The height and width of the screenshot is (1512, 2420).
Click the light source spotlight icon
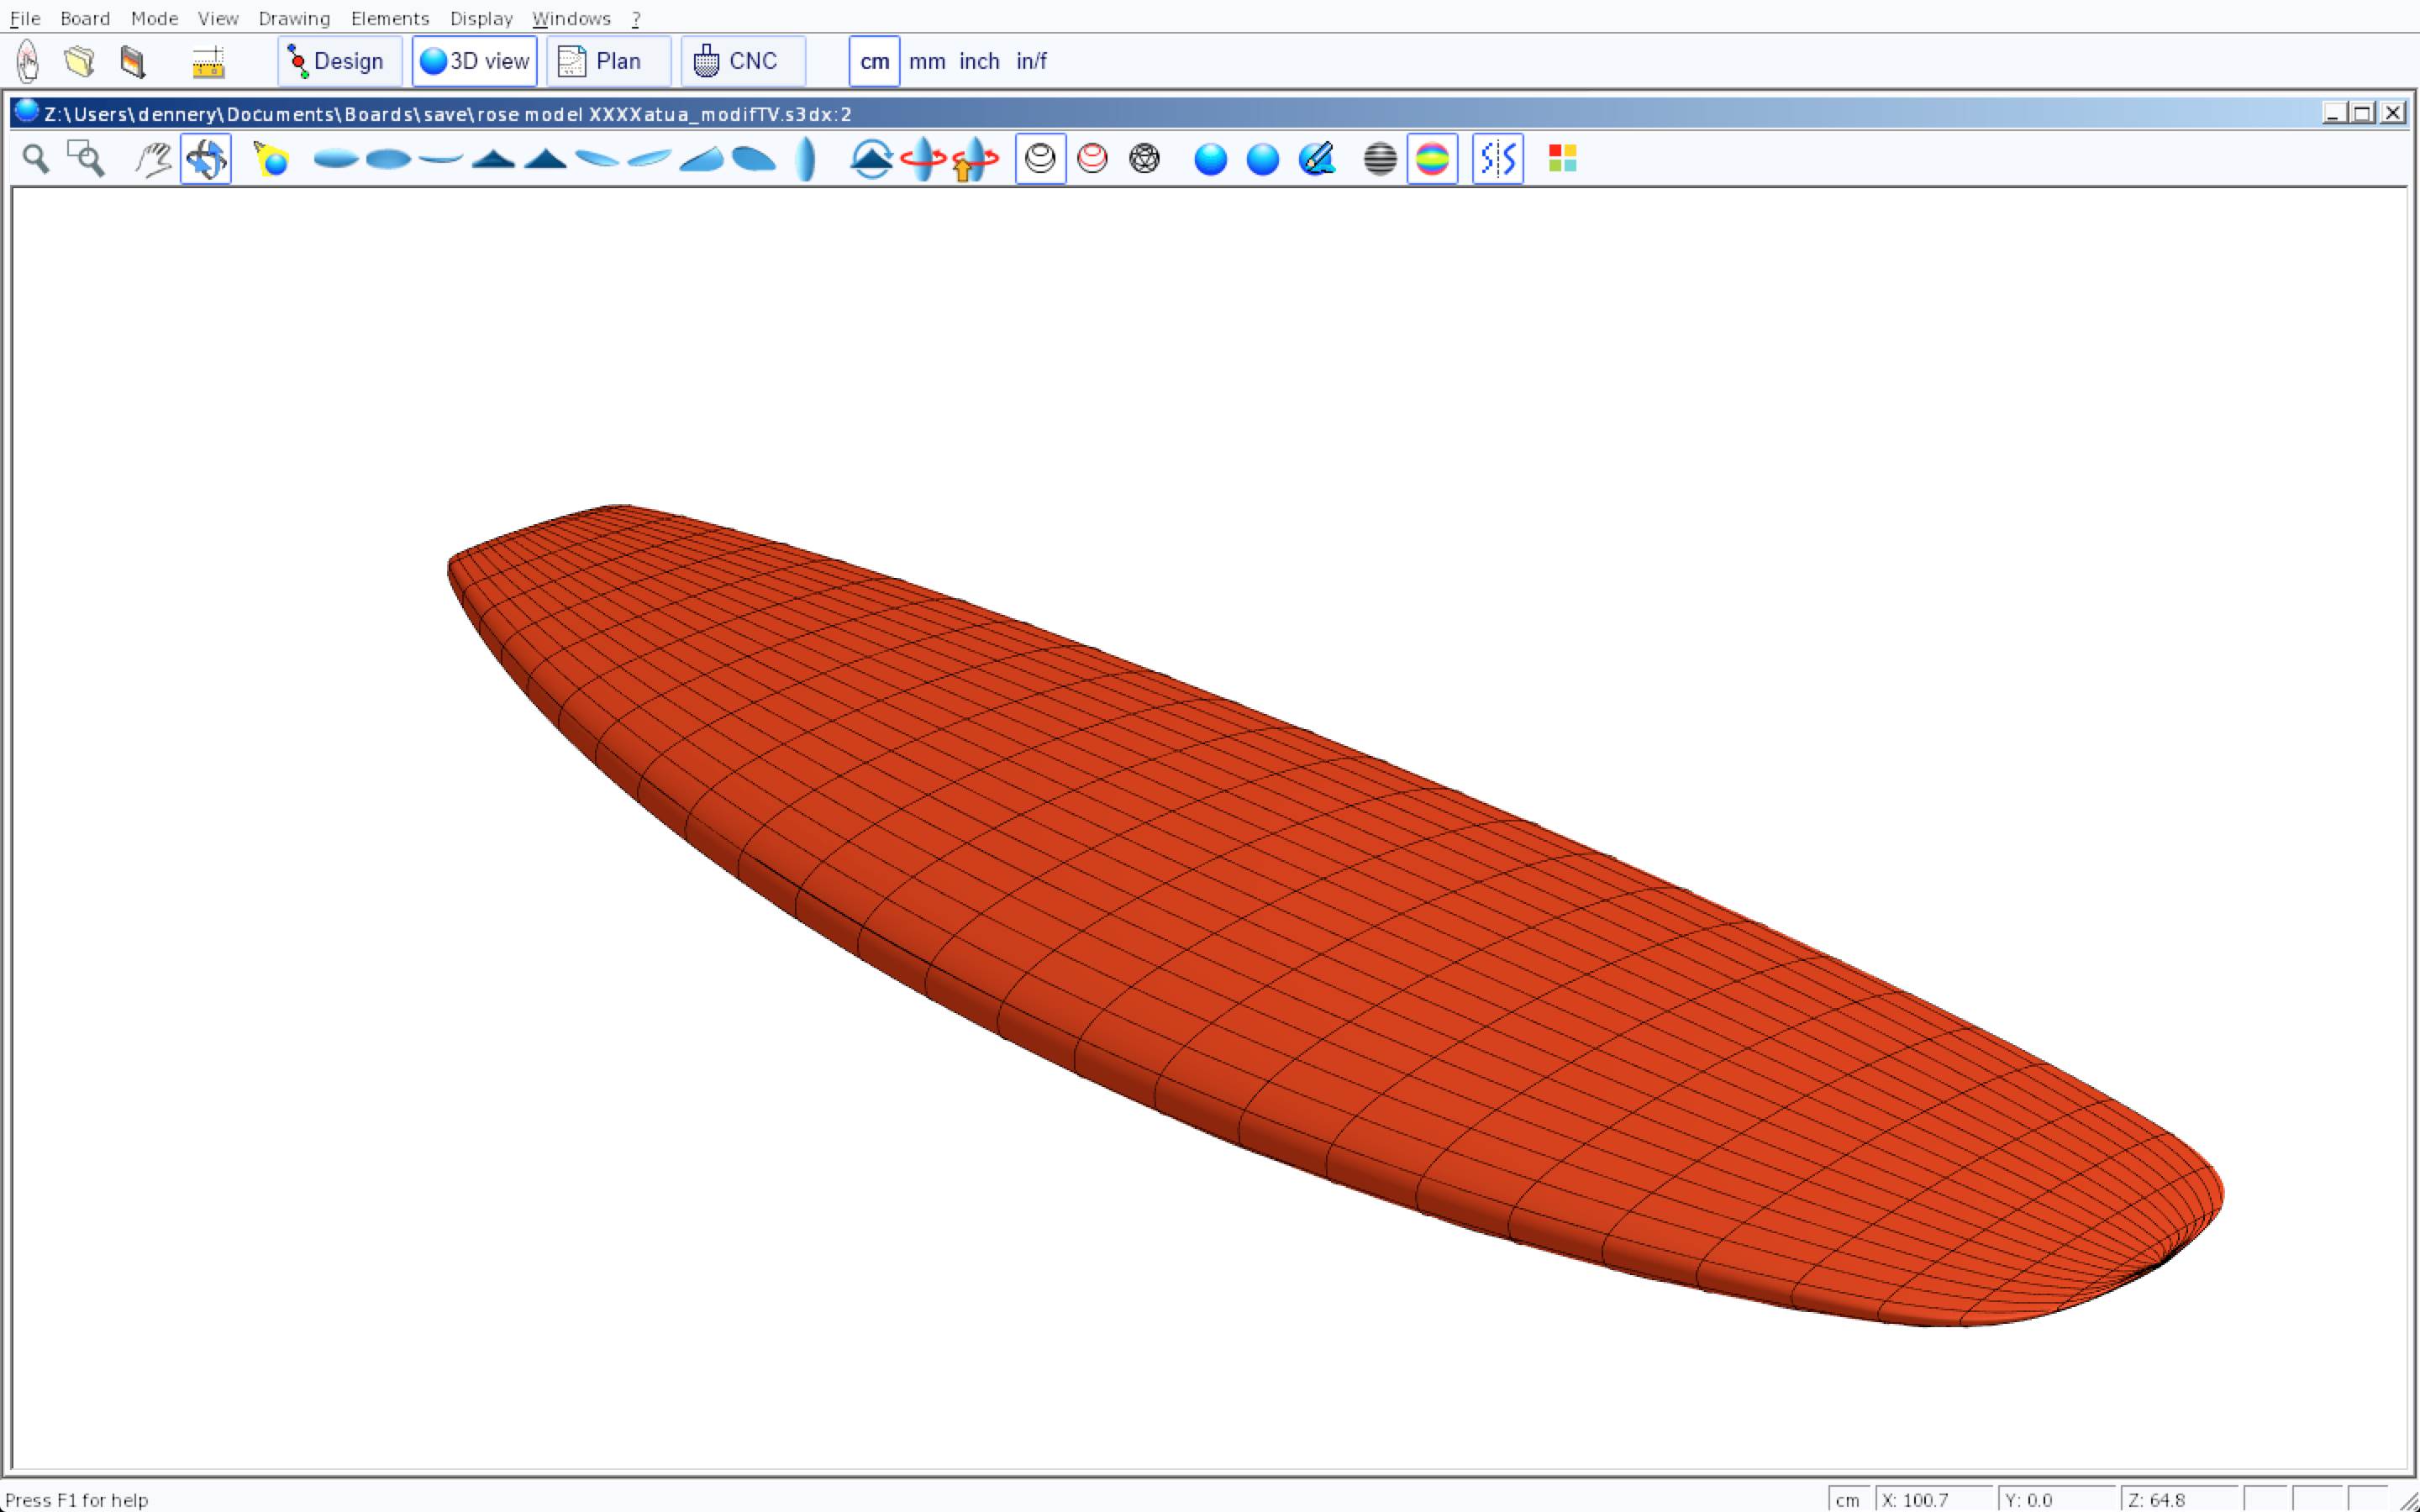coord(271,159)
